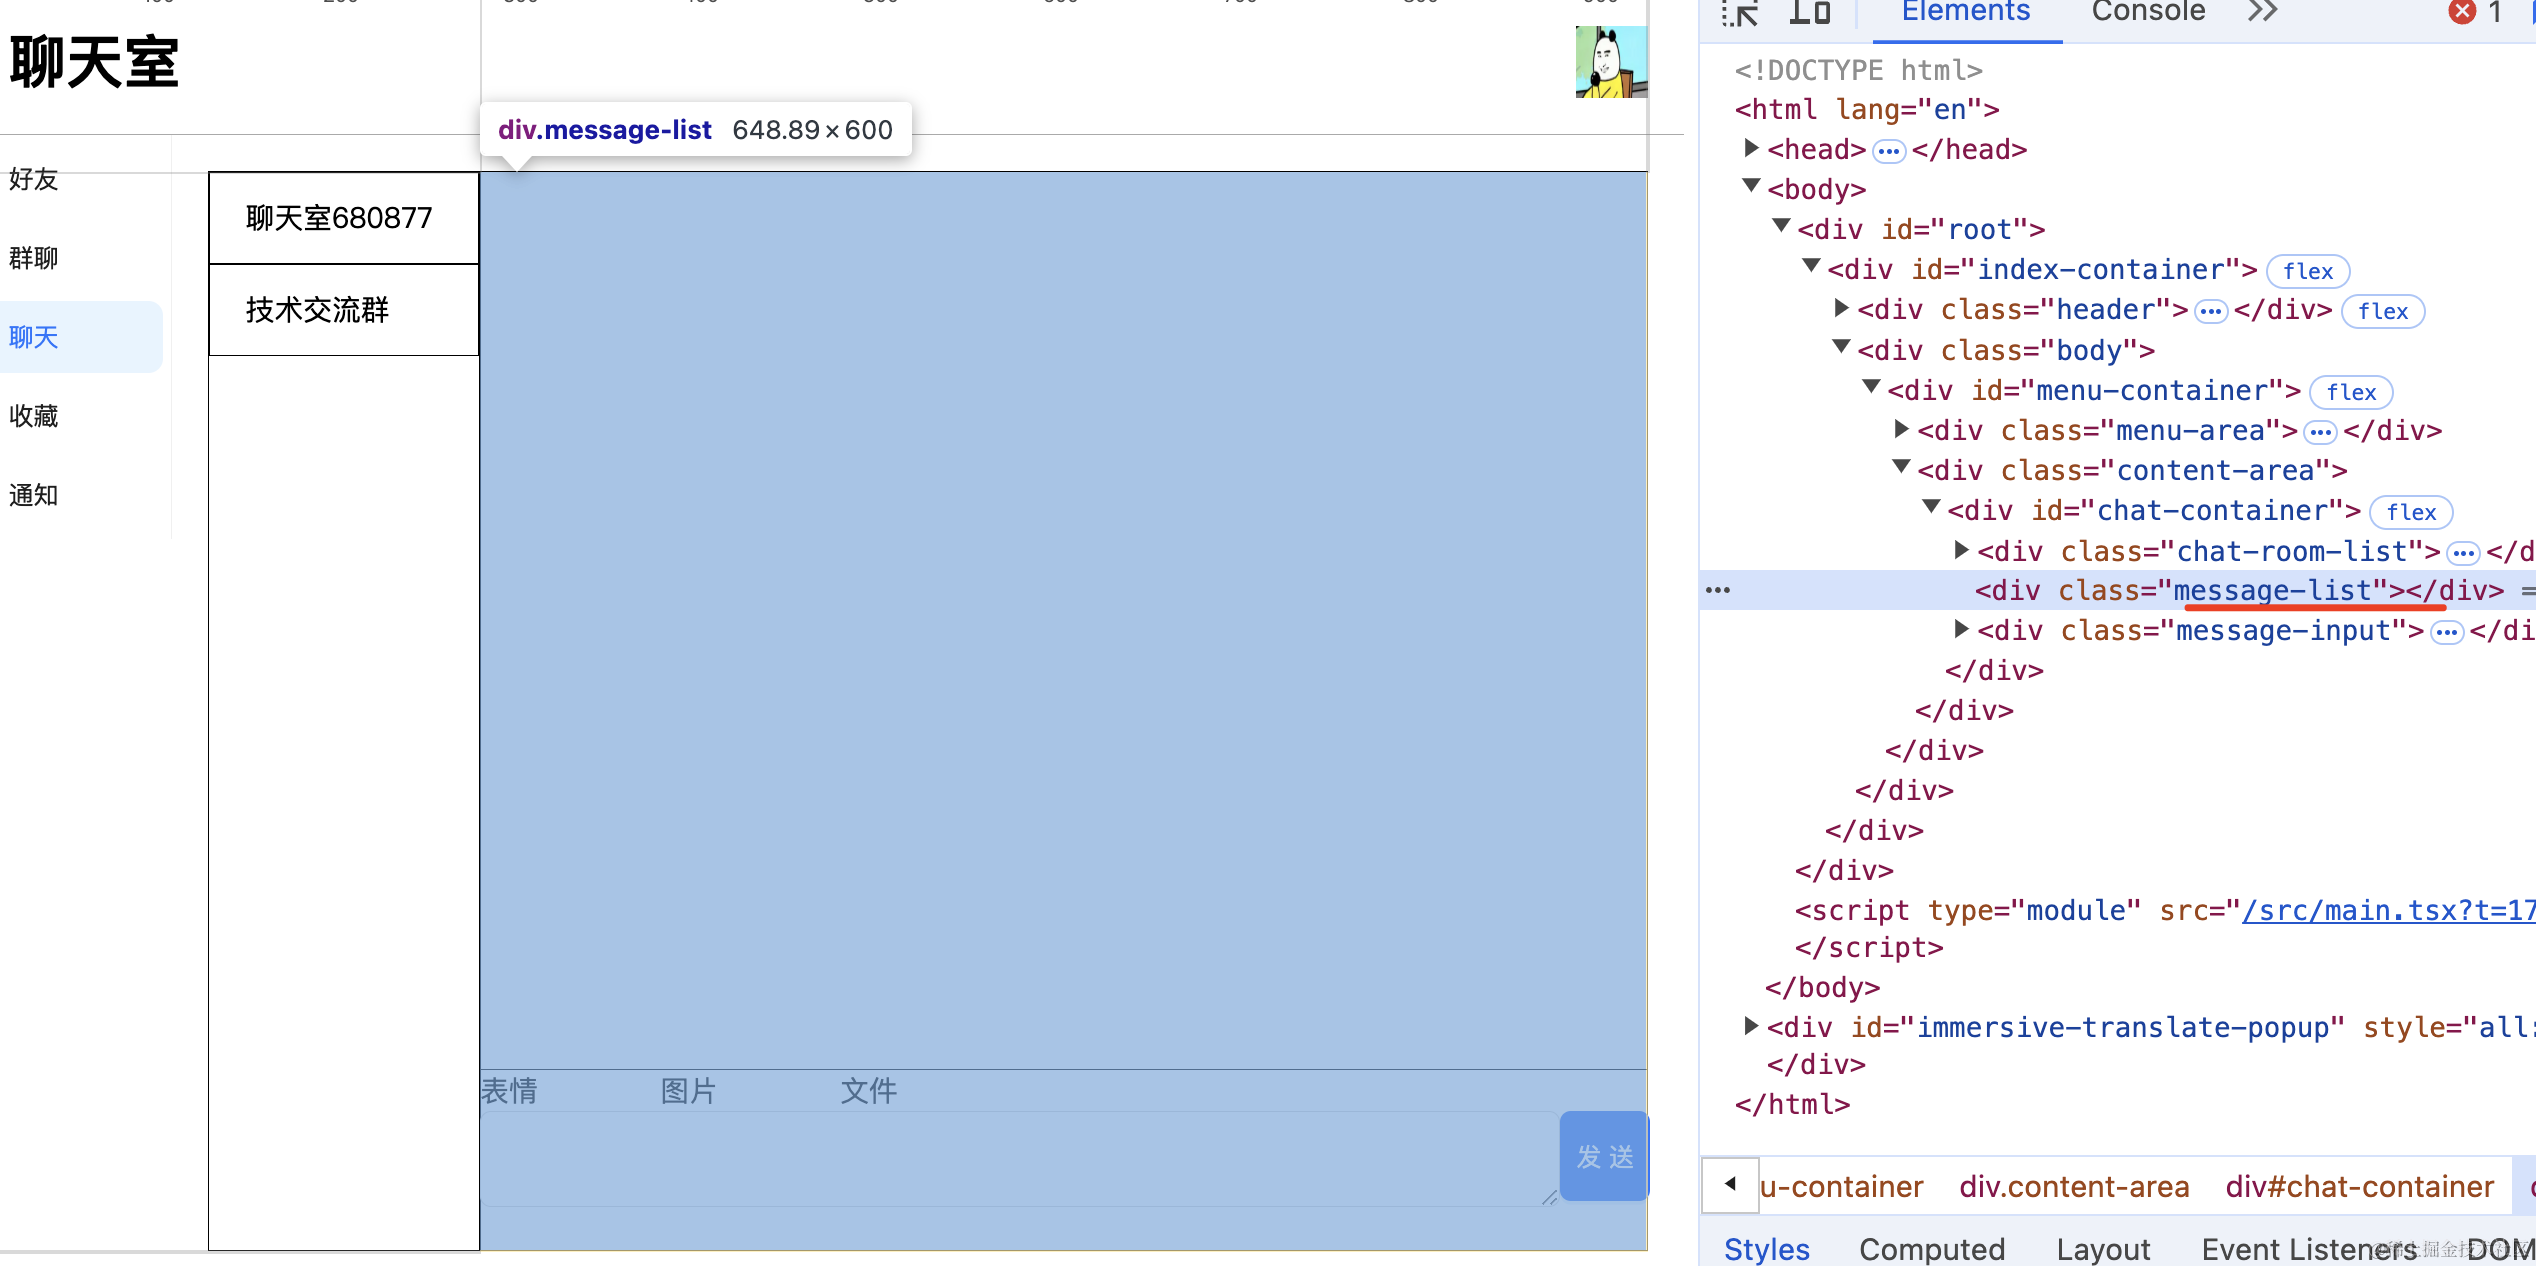Click the inspect element picker icon
Image resolution: width=2536 pixels, height=1266 pixels.
point(1740,13)
